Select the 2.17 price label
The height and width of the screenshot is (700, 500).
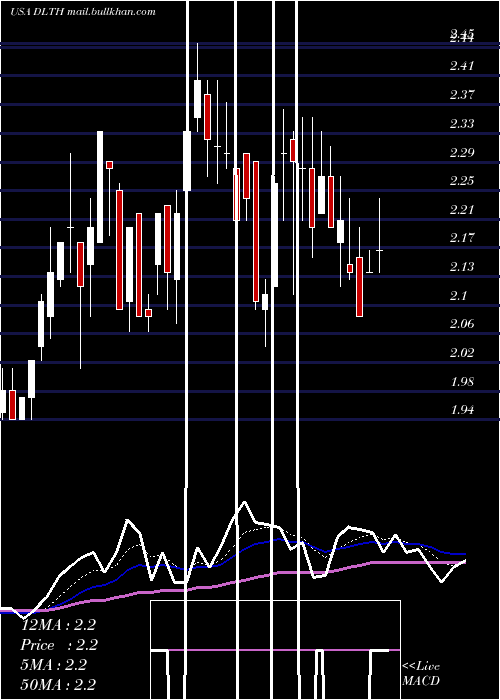[x=462, y=238]
